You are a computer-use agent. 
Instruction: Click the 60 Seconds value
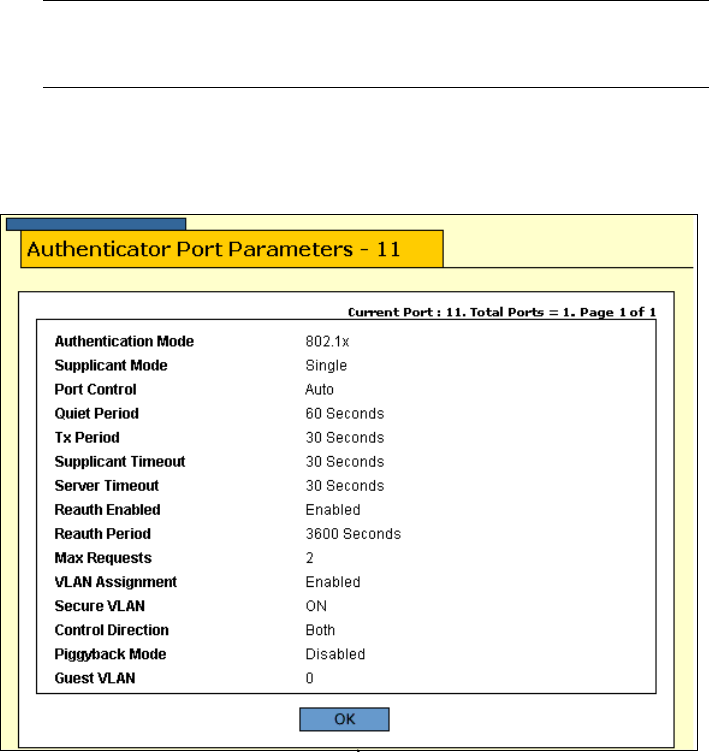point(345,413)
